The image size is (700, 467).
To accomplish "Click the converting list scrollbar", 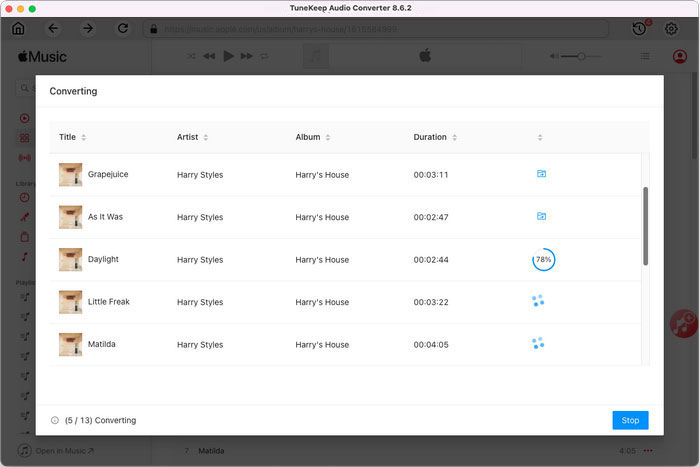I will (645, 226).
